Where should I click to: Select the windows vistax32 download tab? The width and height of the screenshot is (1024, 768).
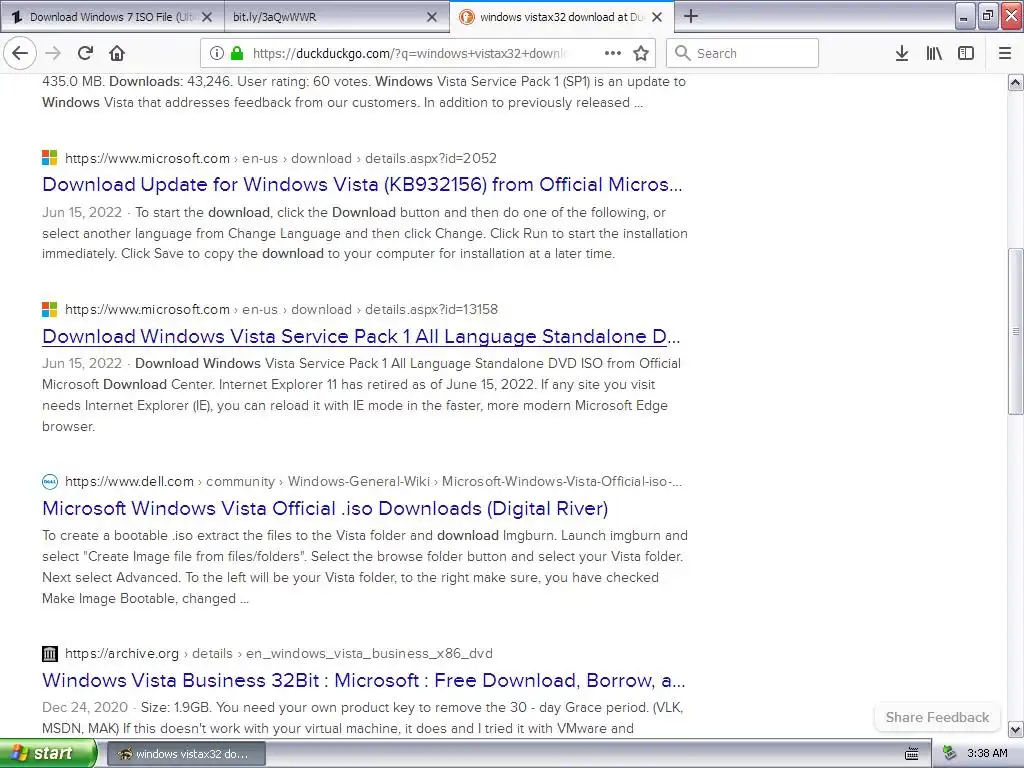562,17
